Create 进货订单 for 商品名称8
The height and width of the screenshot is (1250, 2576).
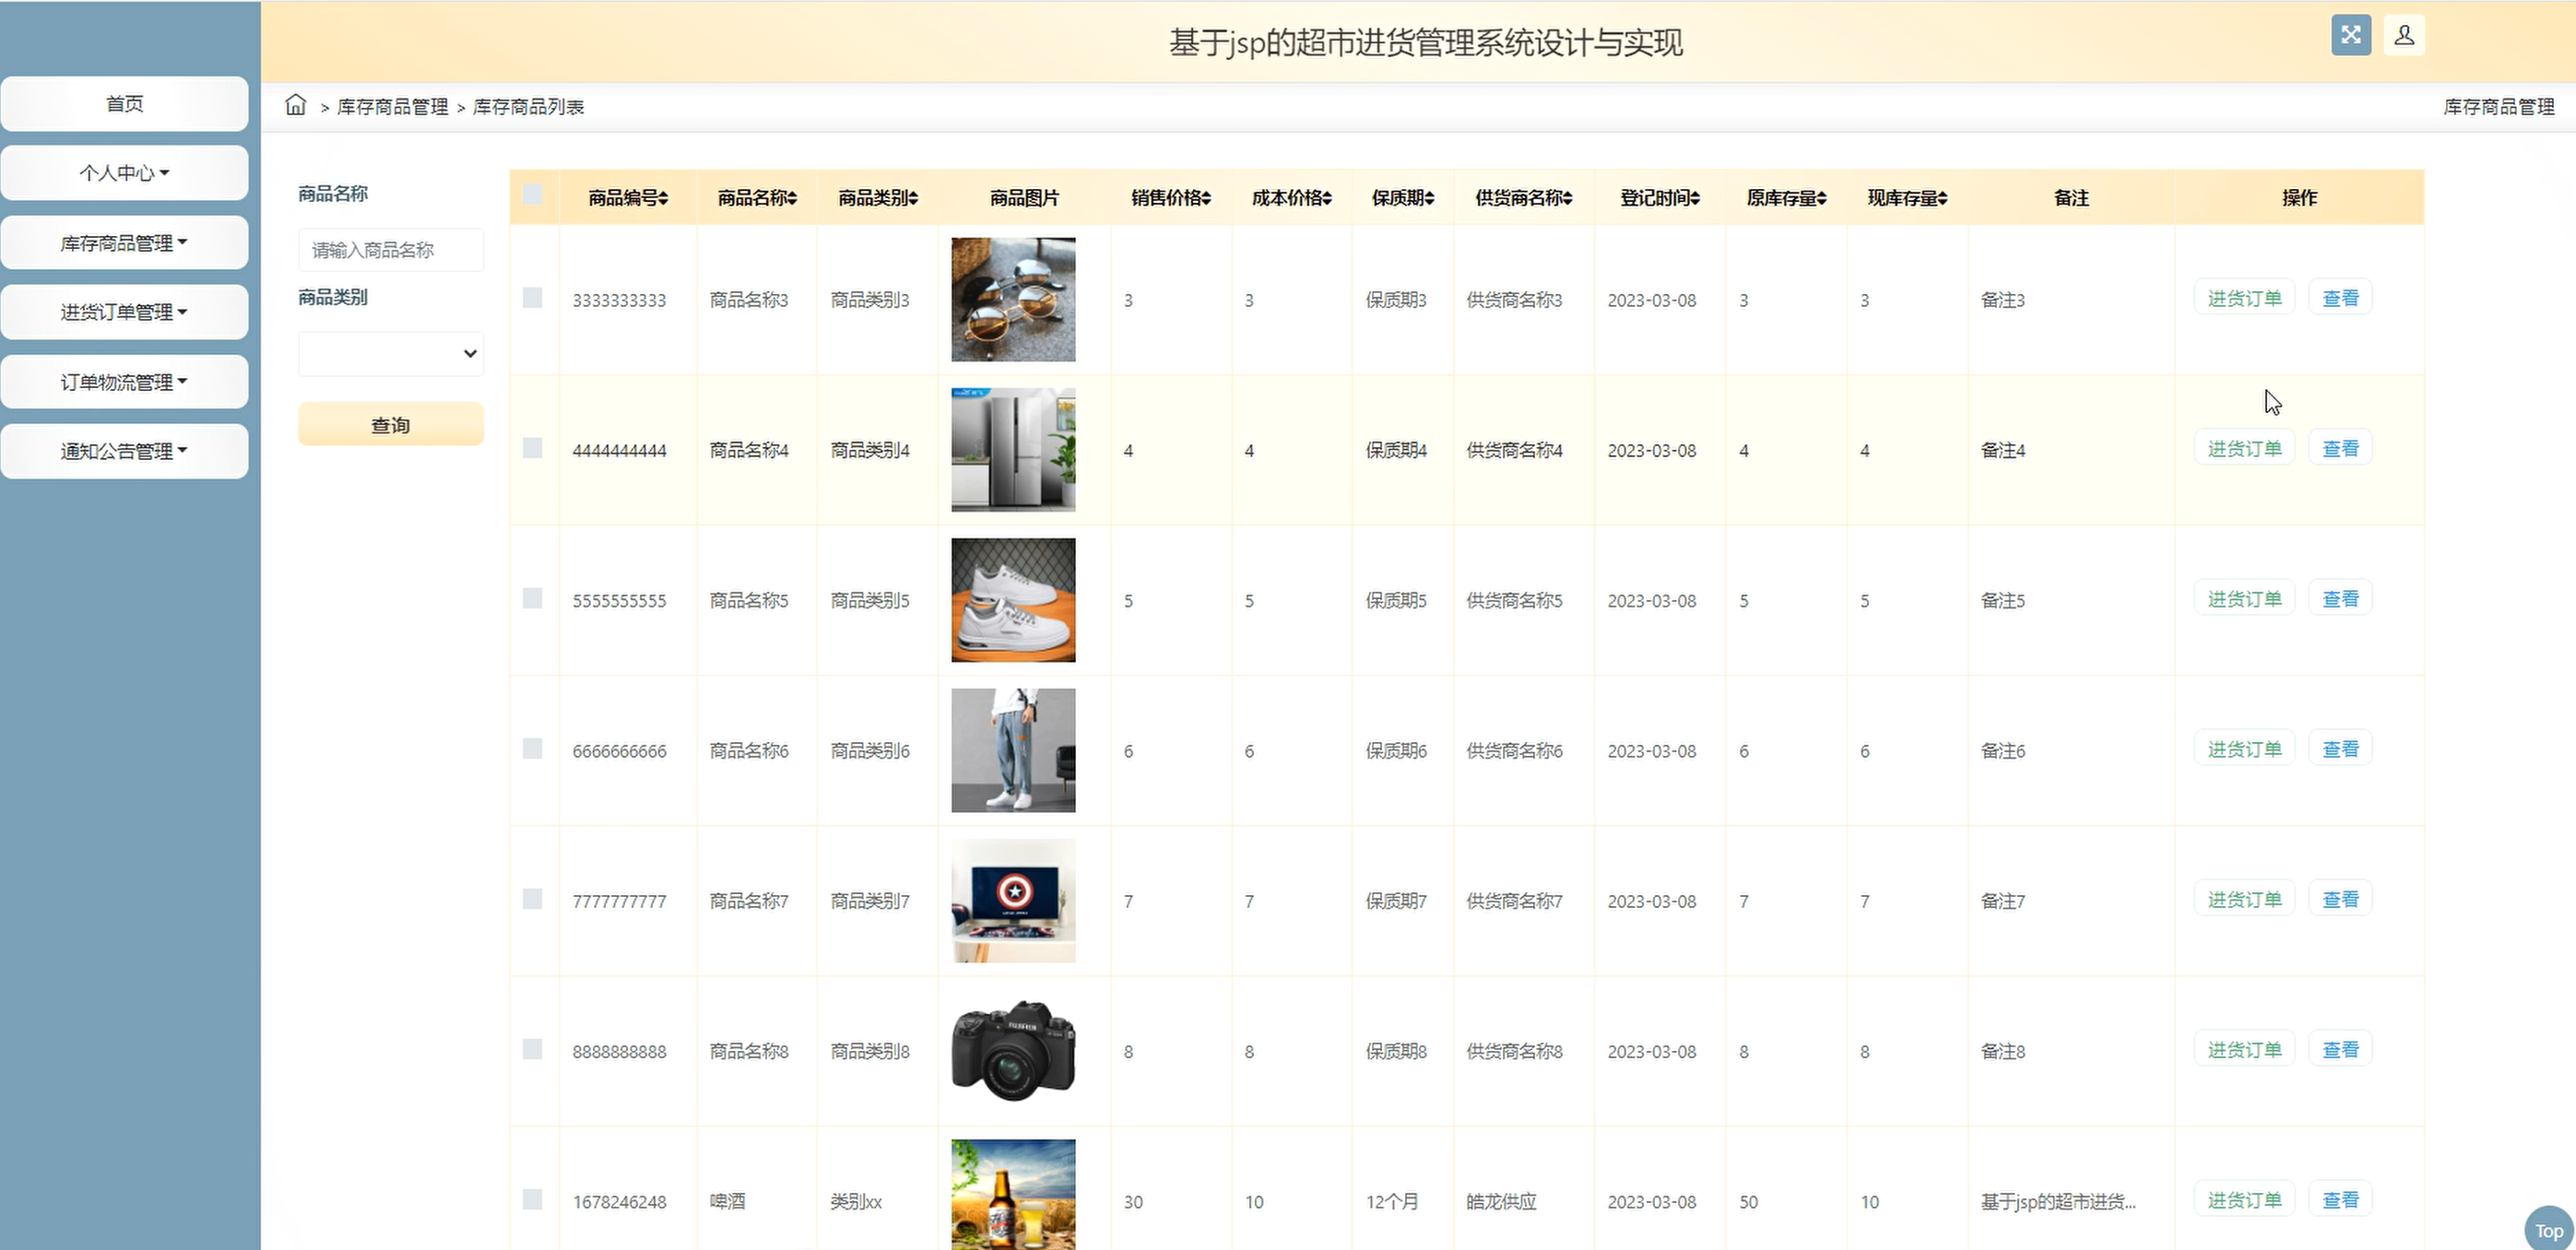(x=2244, y=1049)
